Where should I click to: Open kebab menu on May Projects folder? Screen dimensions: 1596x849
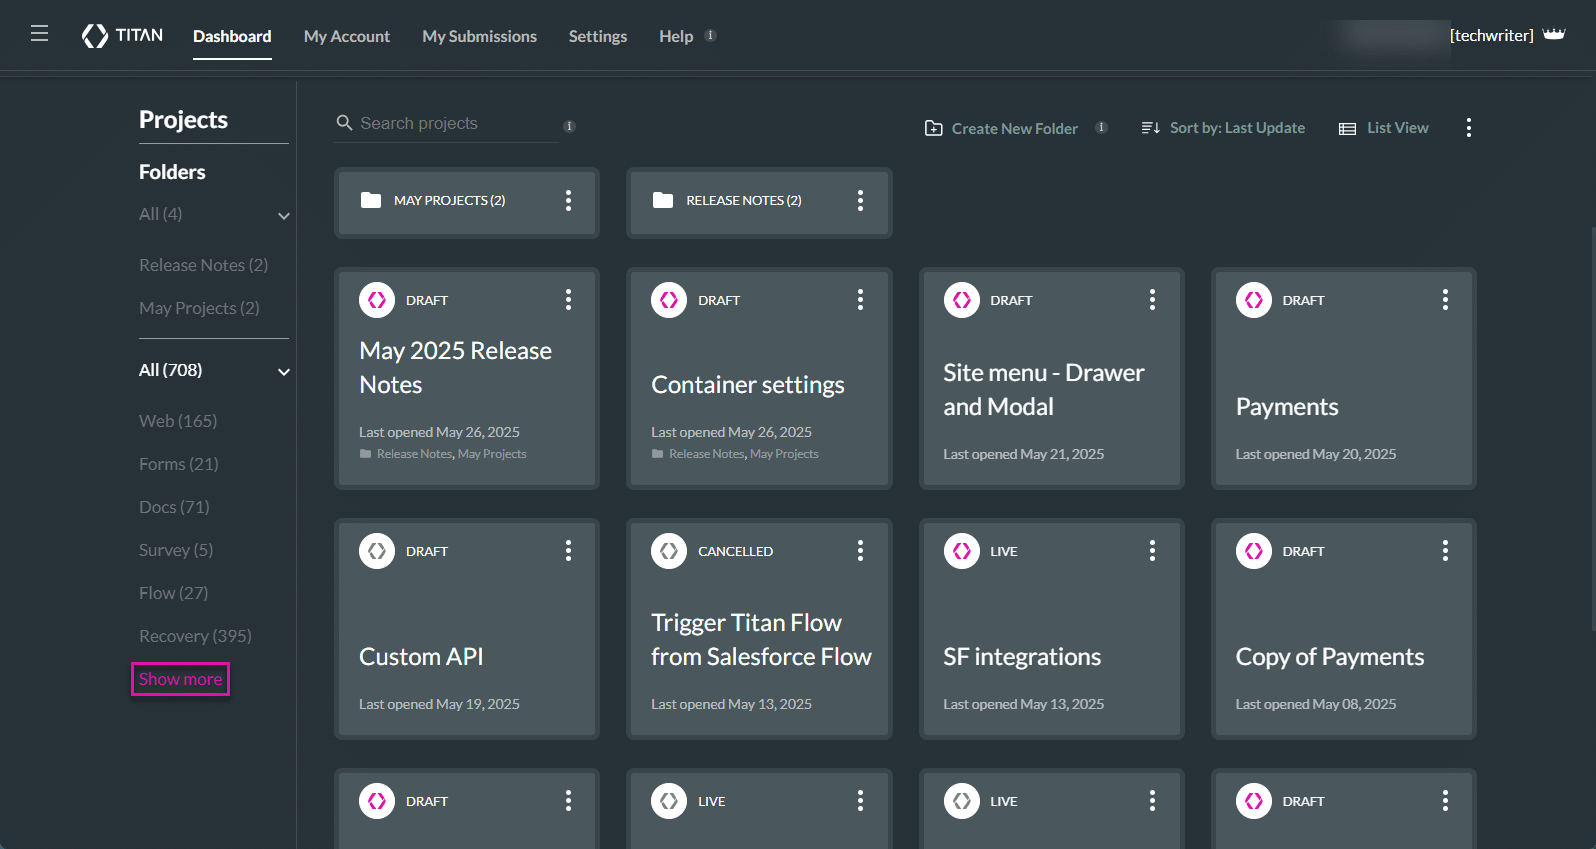pyautogui.click(x=568, y=201)
